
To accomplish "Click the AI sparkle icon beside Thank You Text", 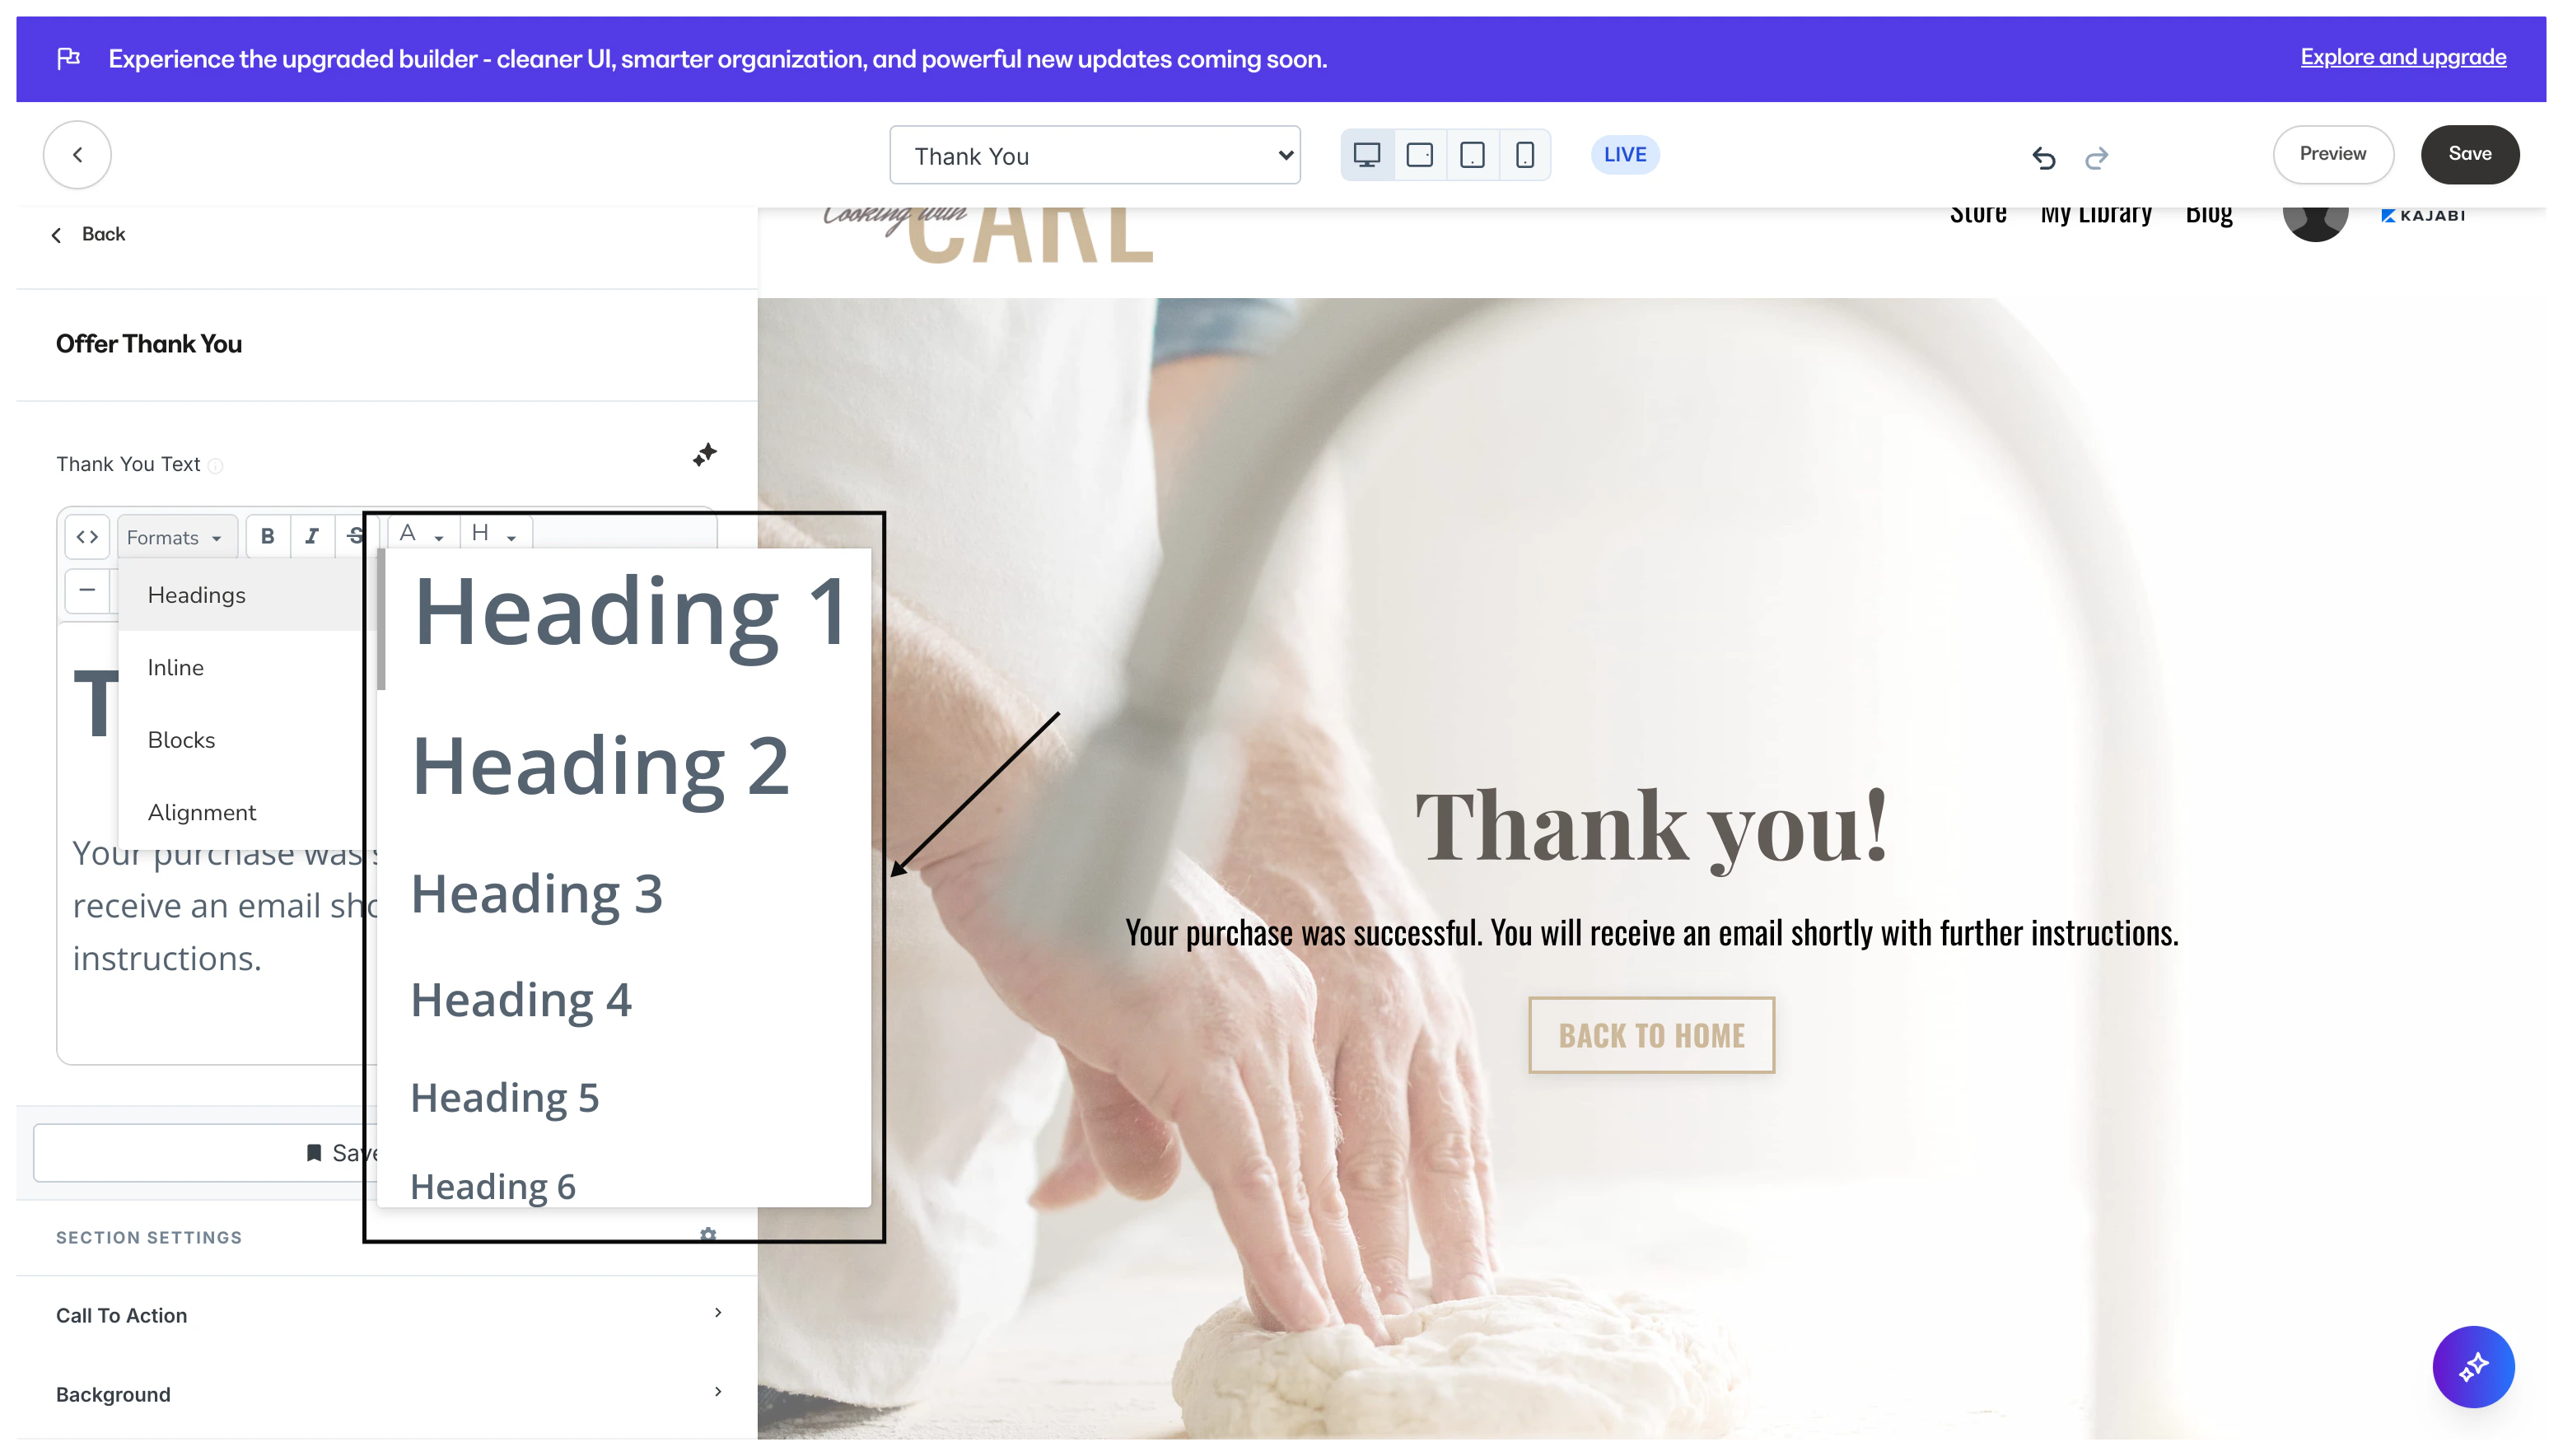I will pos(705,455).
